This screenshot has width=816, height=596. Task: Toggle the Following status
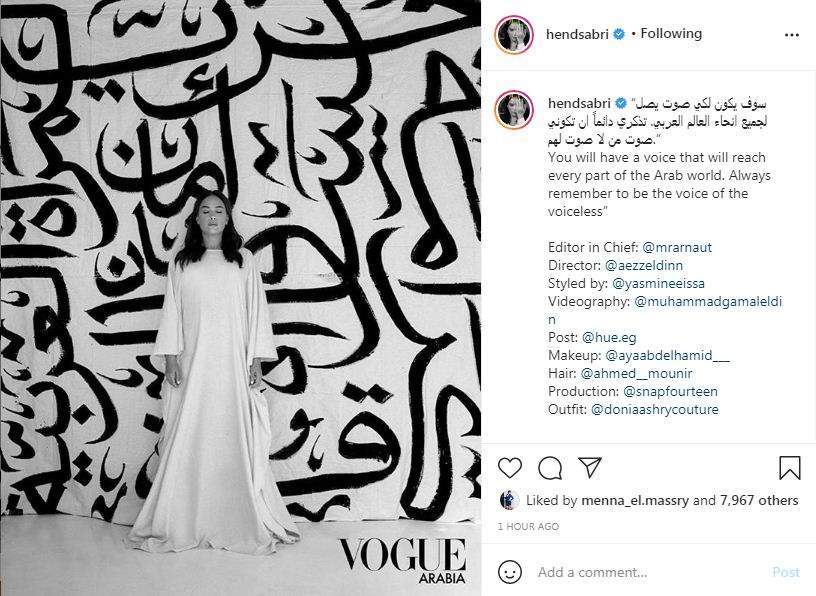pos(671,34)
